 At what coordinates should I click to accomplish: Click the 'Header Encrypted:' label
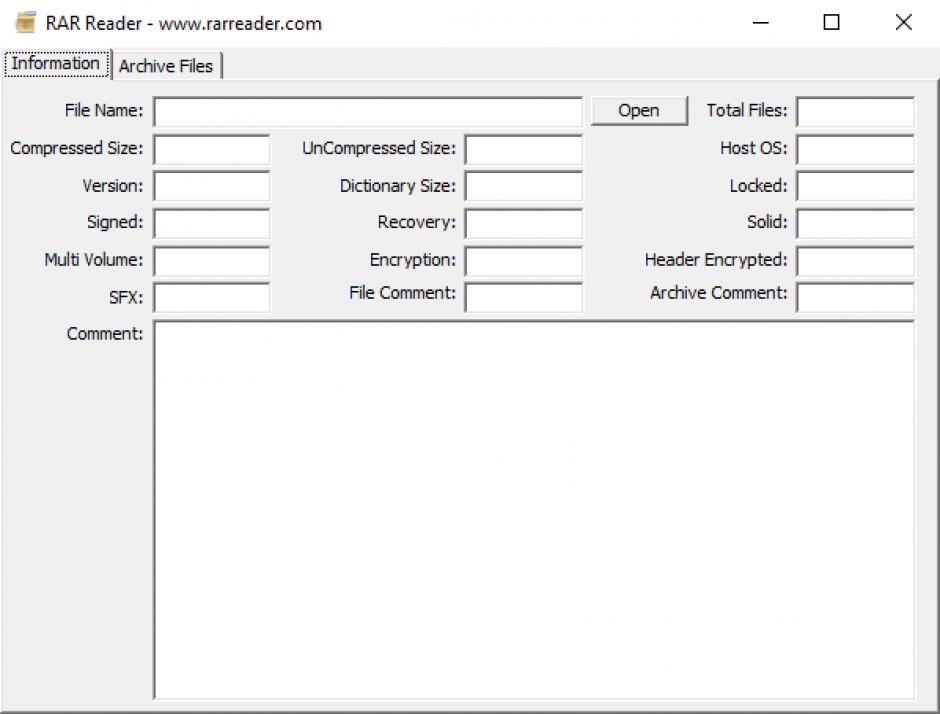(x=716, y=260)
